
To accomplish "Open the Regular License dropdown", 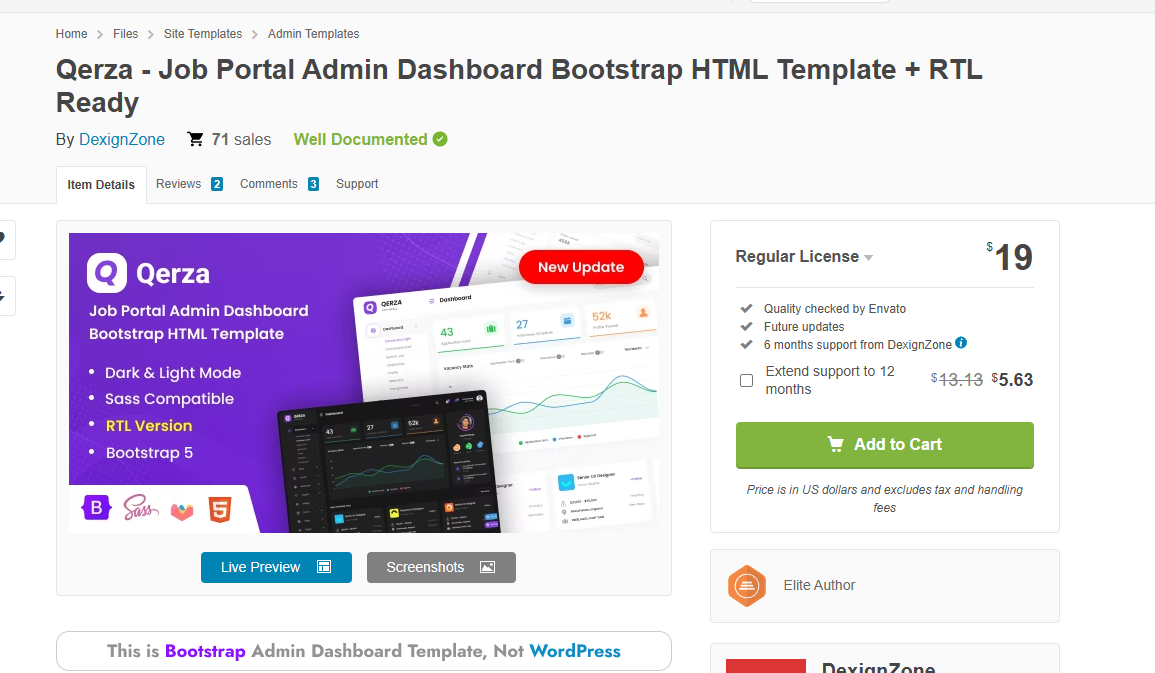I will point(866,257).
